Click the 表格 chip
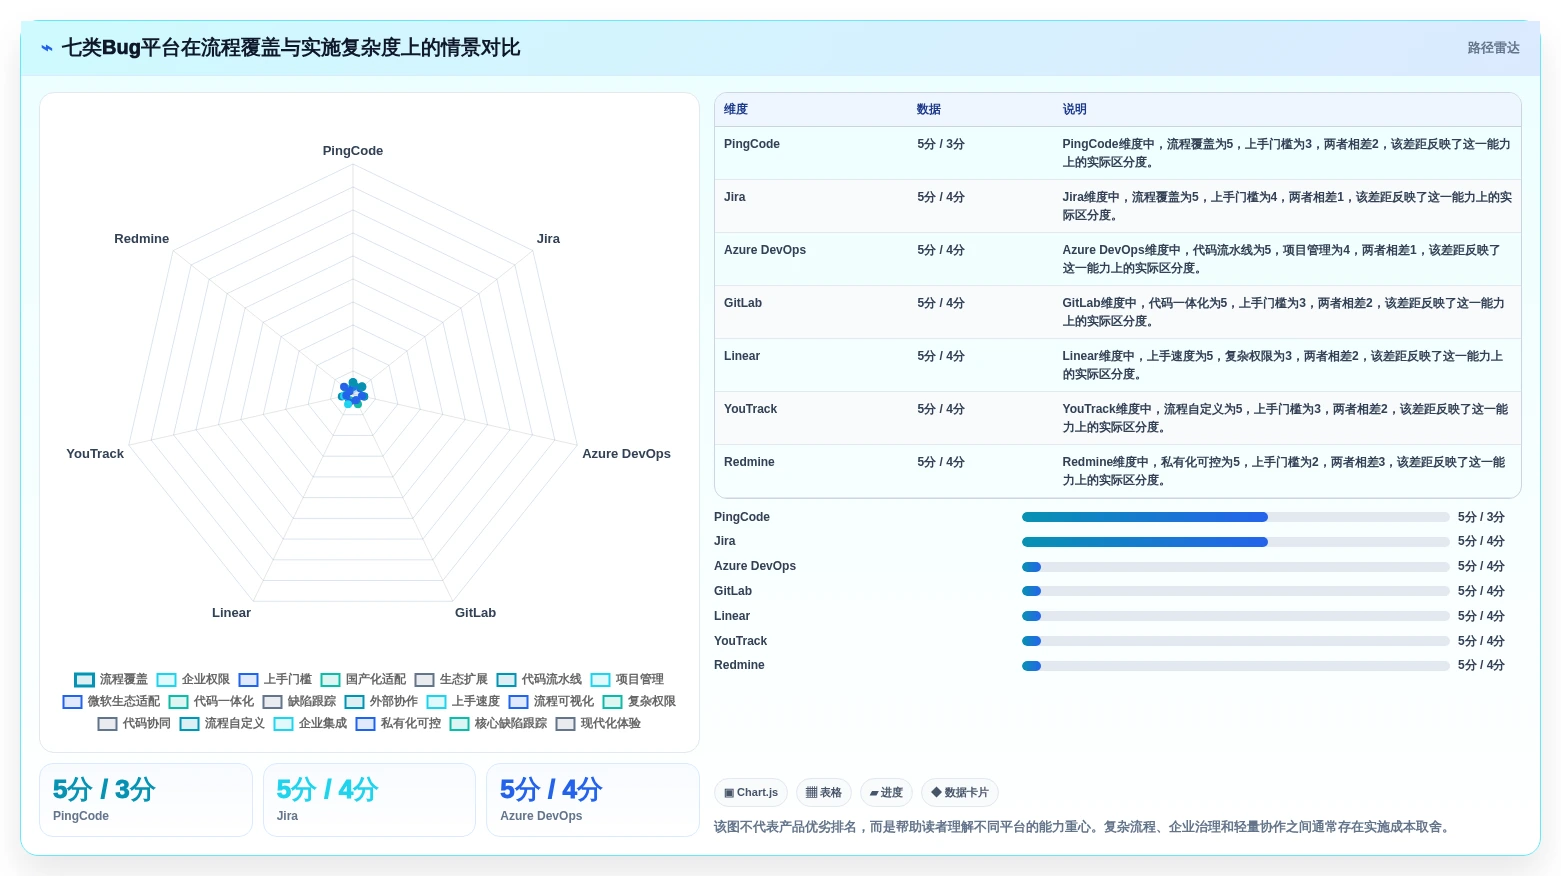The height and width of the screenshot is (876, 1561). pos(824,793)
